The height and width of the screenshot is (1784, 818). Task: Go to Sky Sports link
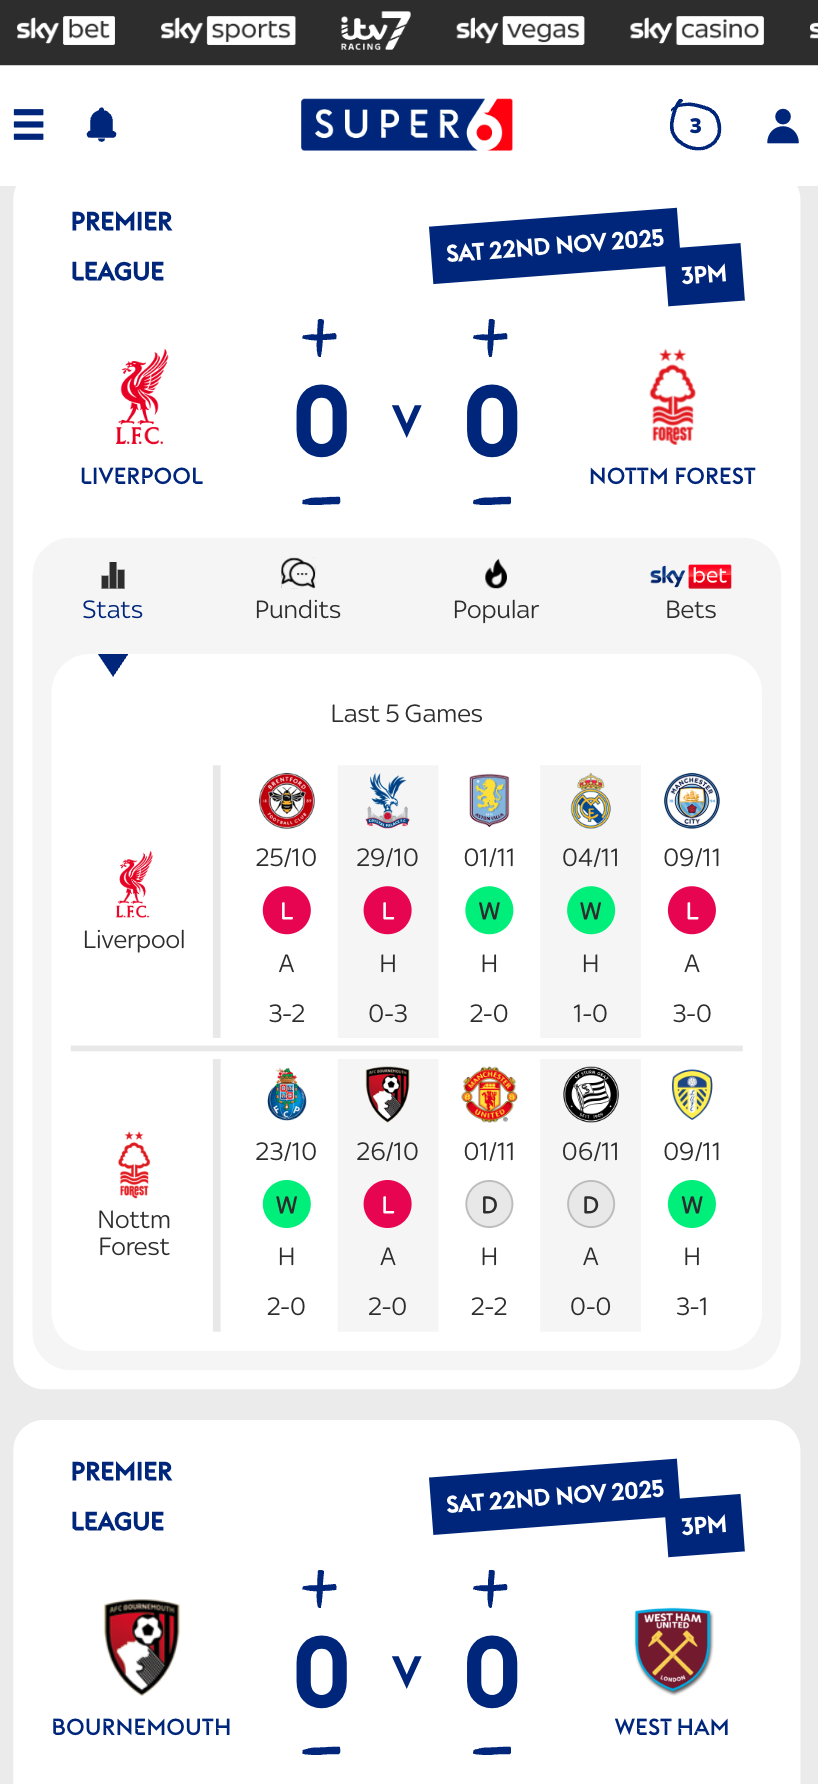(227, 30)
